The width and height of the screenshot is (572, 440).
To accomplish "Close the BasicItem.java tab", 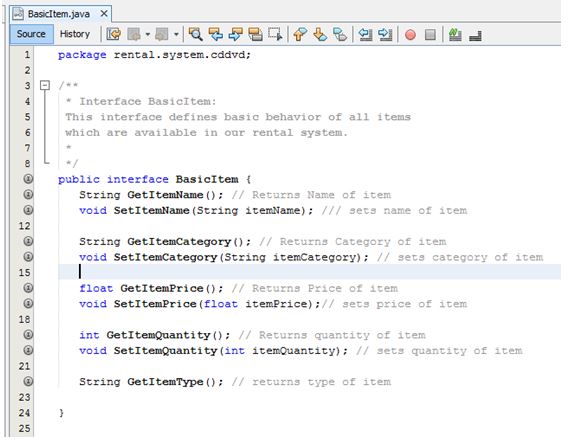I will coord(104,14).
